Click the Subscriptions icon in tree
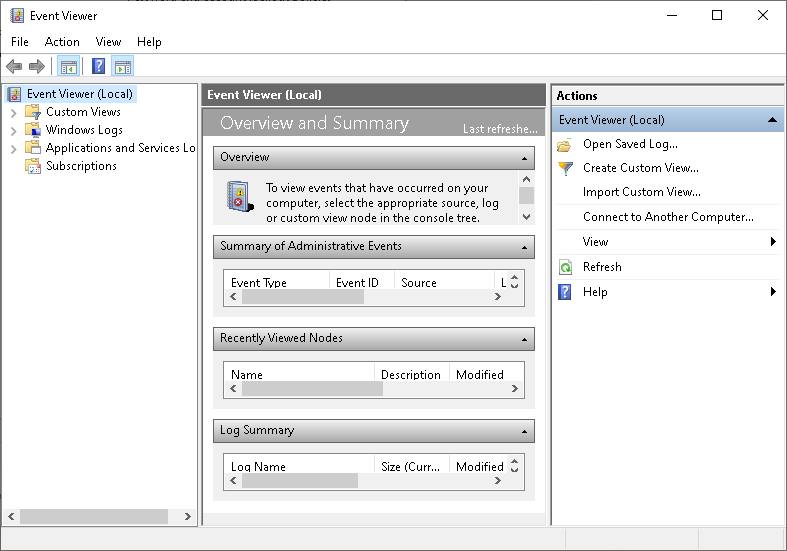This screenshot has height=551, width=787. pos(33,166)
